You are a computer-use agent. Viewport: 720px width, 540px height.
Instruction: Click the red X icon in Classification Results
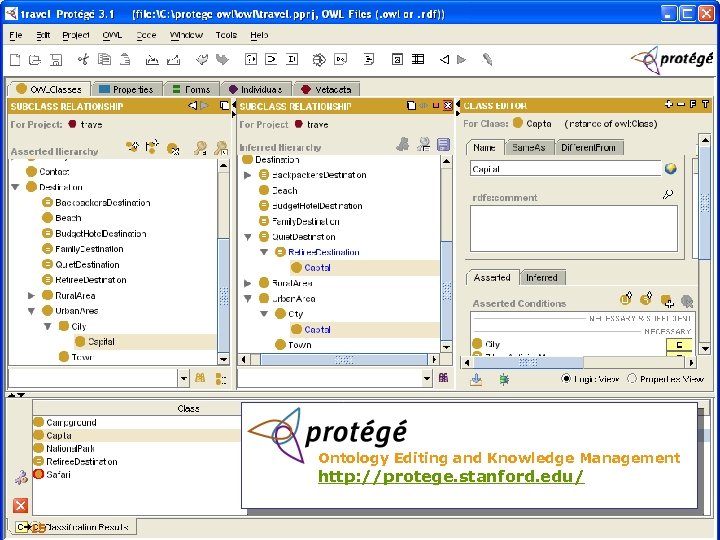[x=20, y=506]
